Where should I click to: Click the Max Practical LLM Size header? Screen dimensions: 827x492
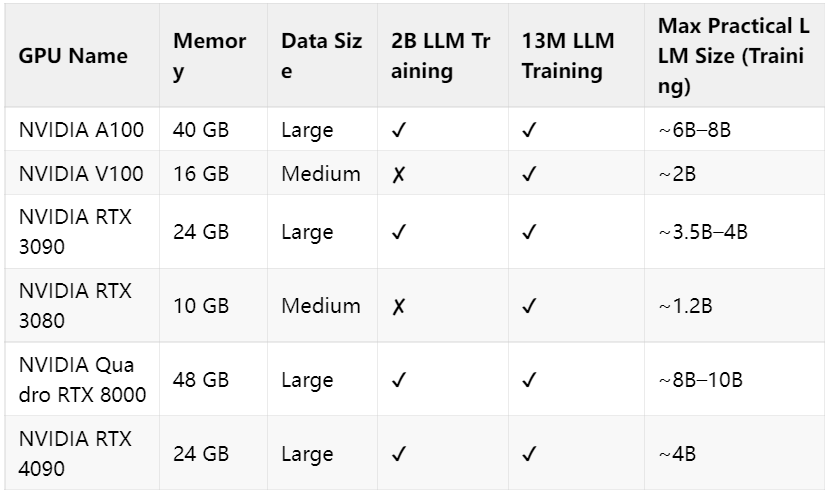733,56
